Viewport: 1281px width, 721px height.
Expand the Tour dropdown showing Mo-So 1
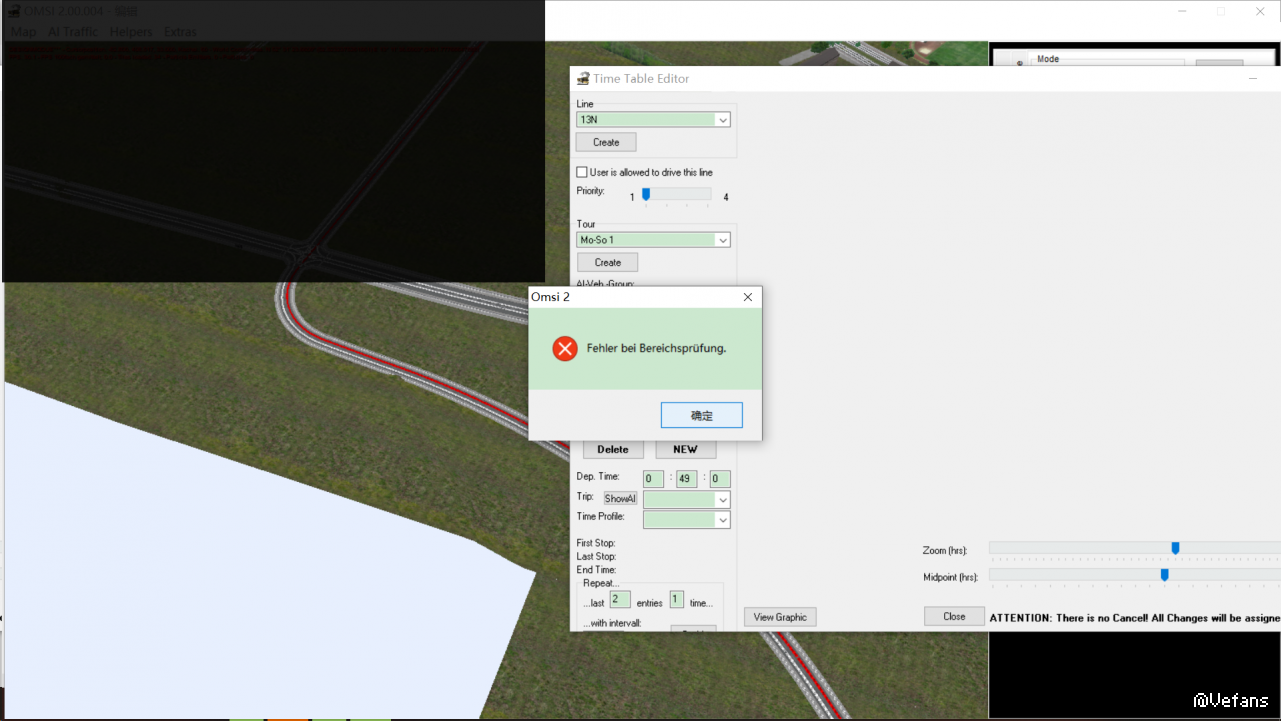pos(722,240)
